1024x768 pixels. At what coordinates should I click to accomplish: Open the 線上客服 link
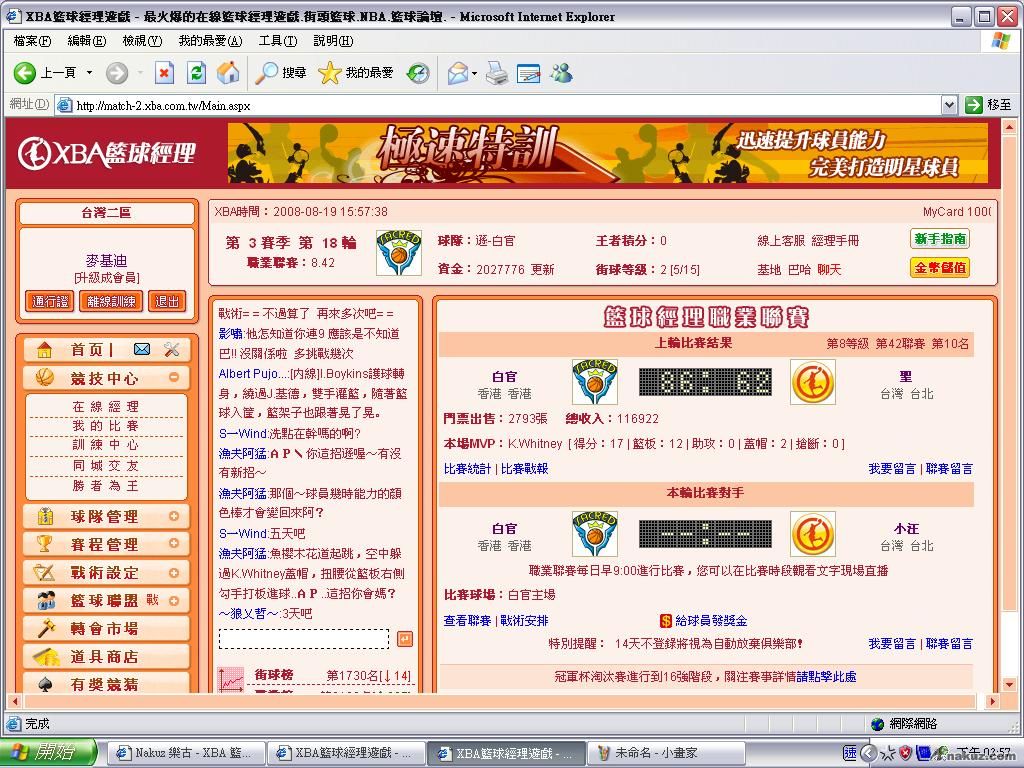pyautogui.click(x=781, y=240)
